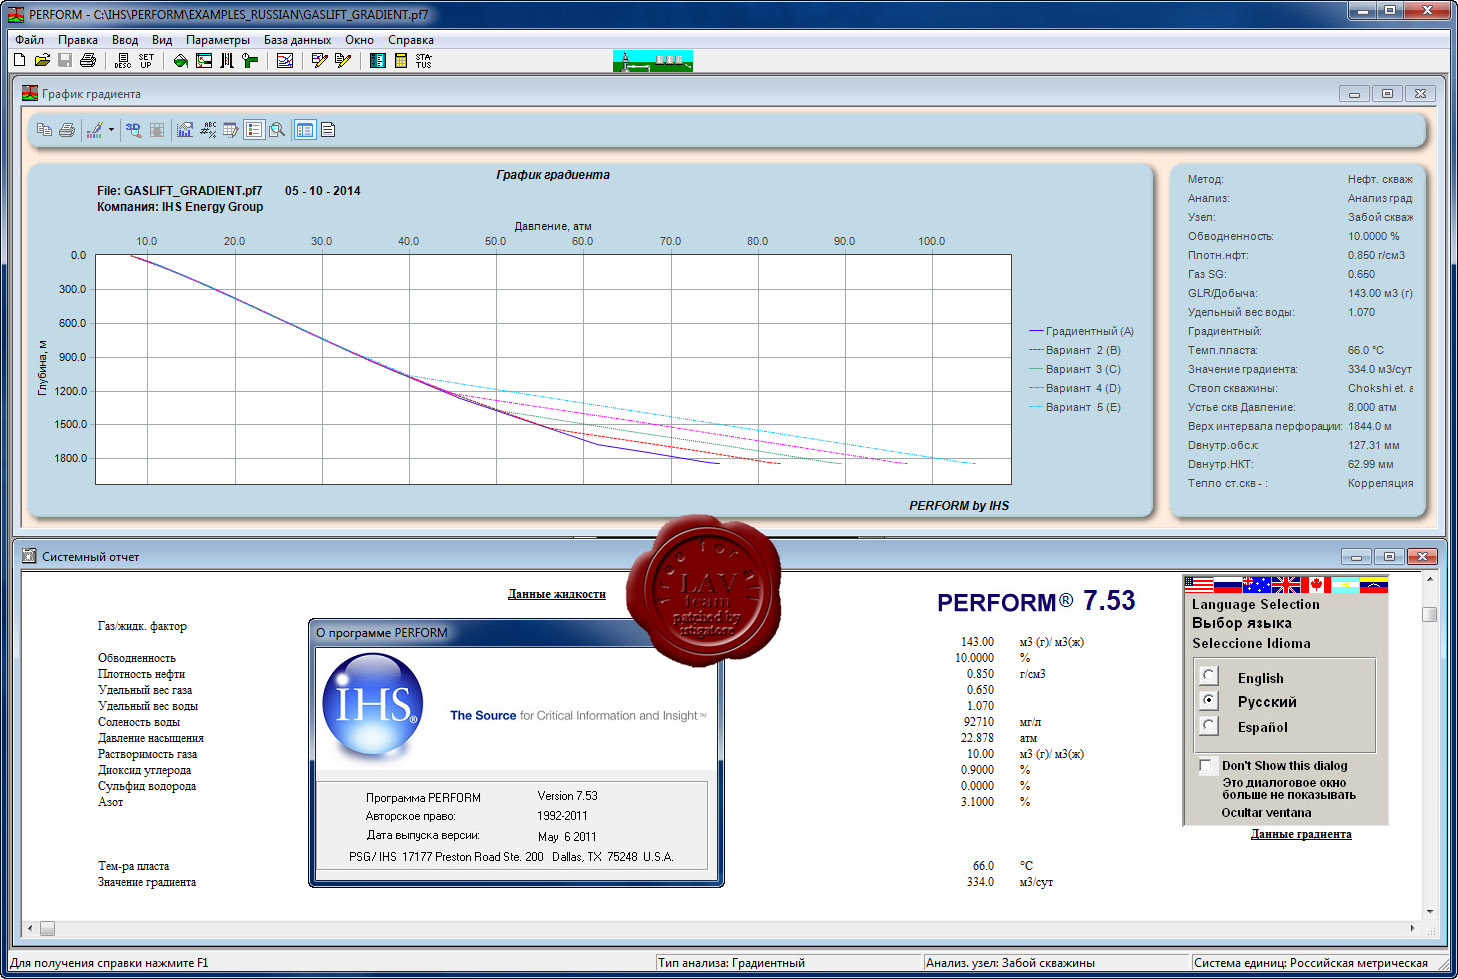Open the ABC number format icon
1458x979 pixels.
click(x=208, y=130)
